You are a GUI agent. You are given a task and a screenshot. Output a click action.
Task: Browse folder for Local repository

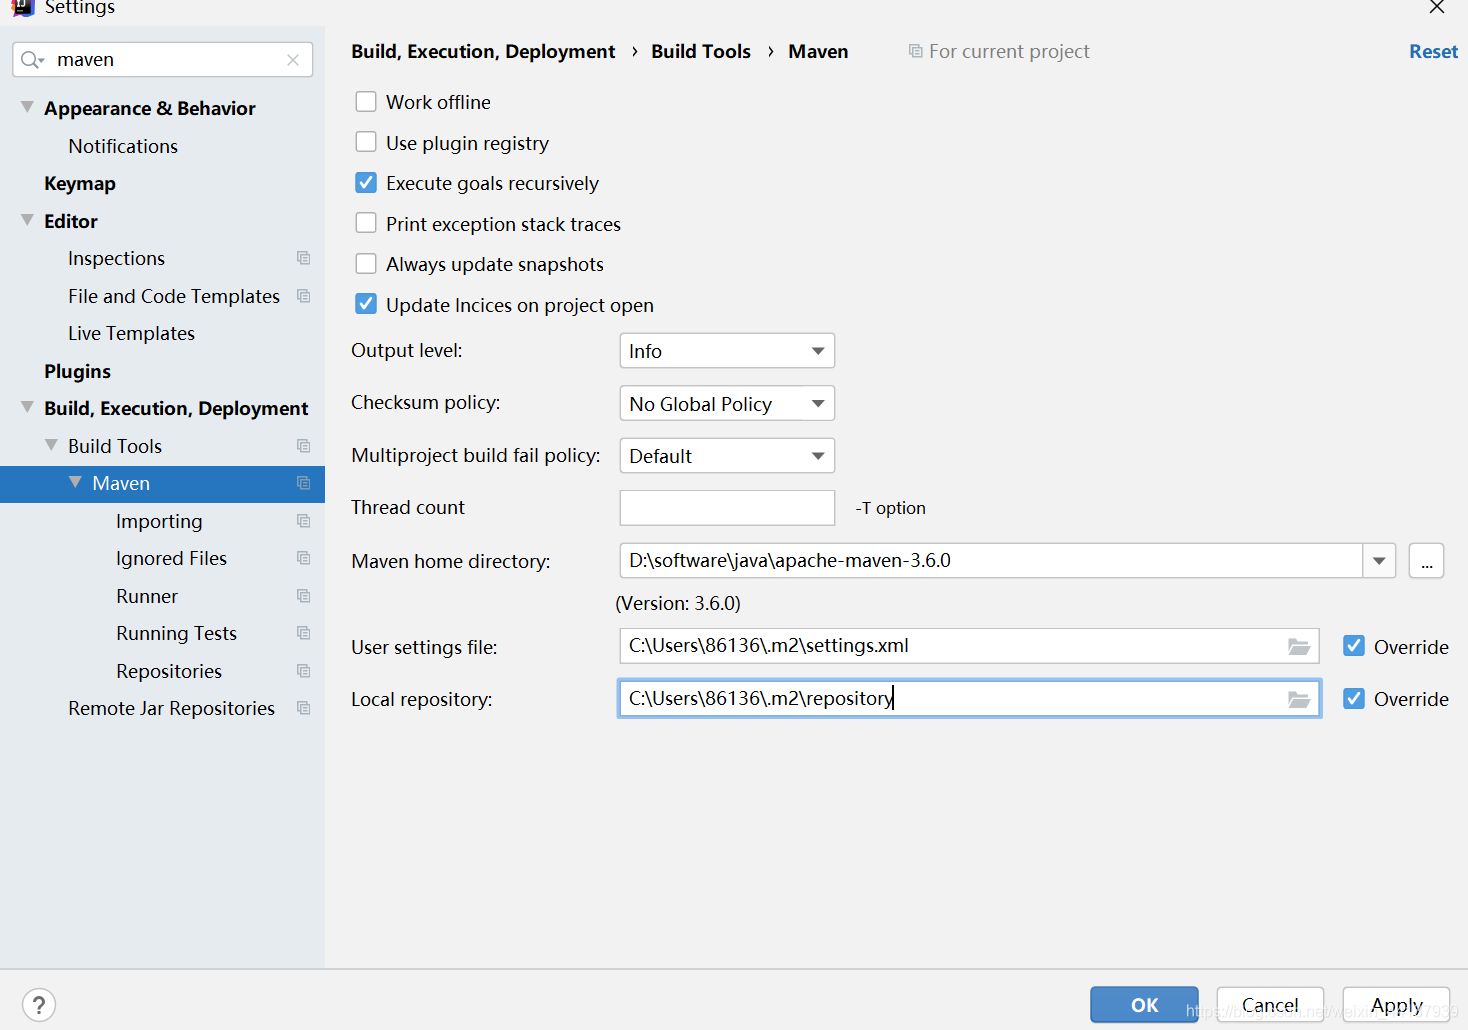click(1299, 699)
